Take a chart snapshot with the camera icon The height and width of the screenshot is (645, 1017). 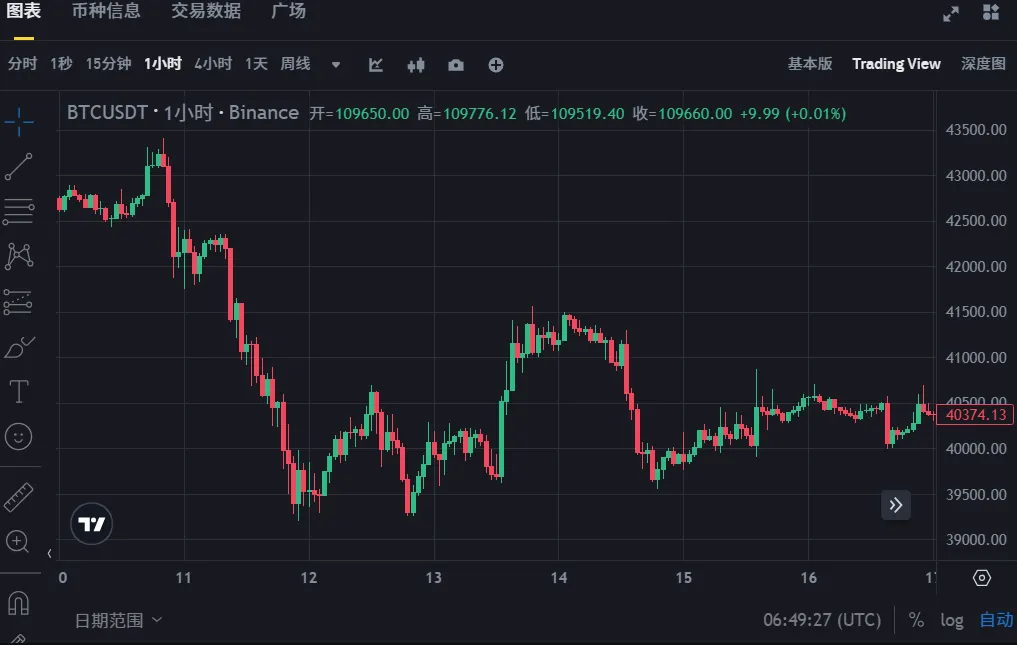pos(455,64)
